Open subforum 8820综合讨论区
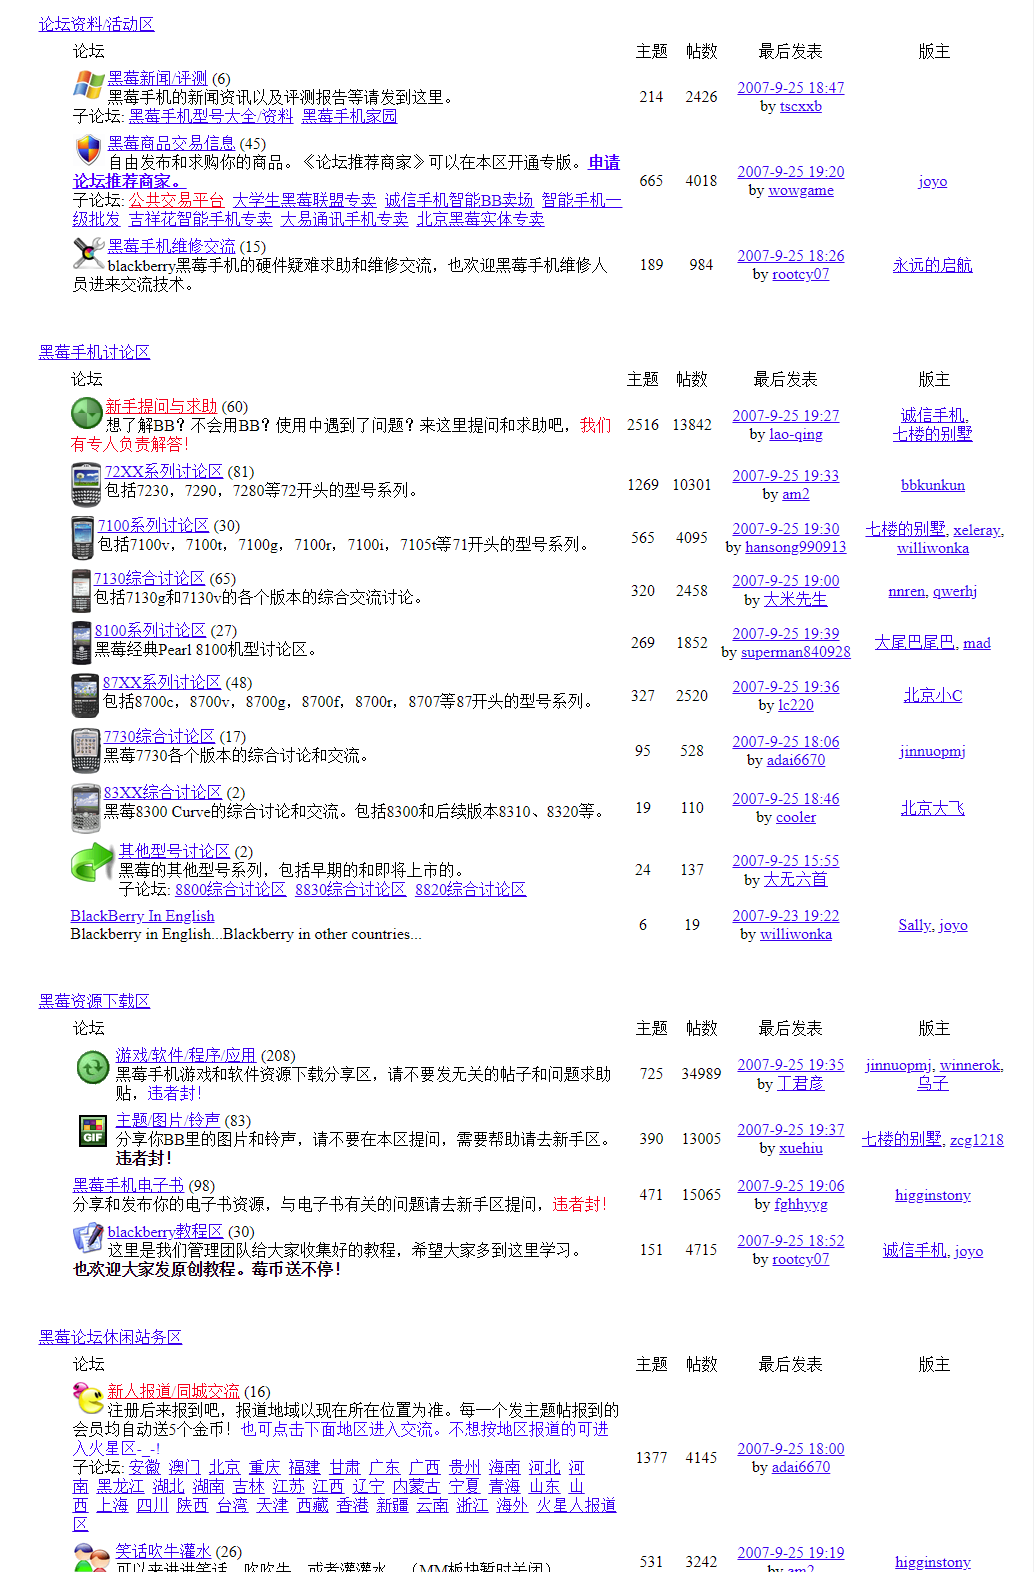The height and width of the screenshot is (1572, 1034). click(x=470, y=889)
